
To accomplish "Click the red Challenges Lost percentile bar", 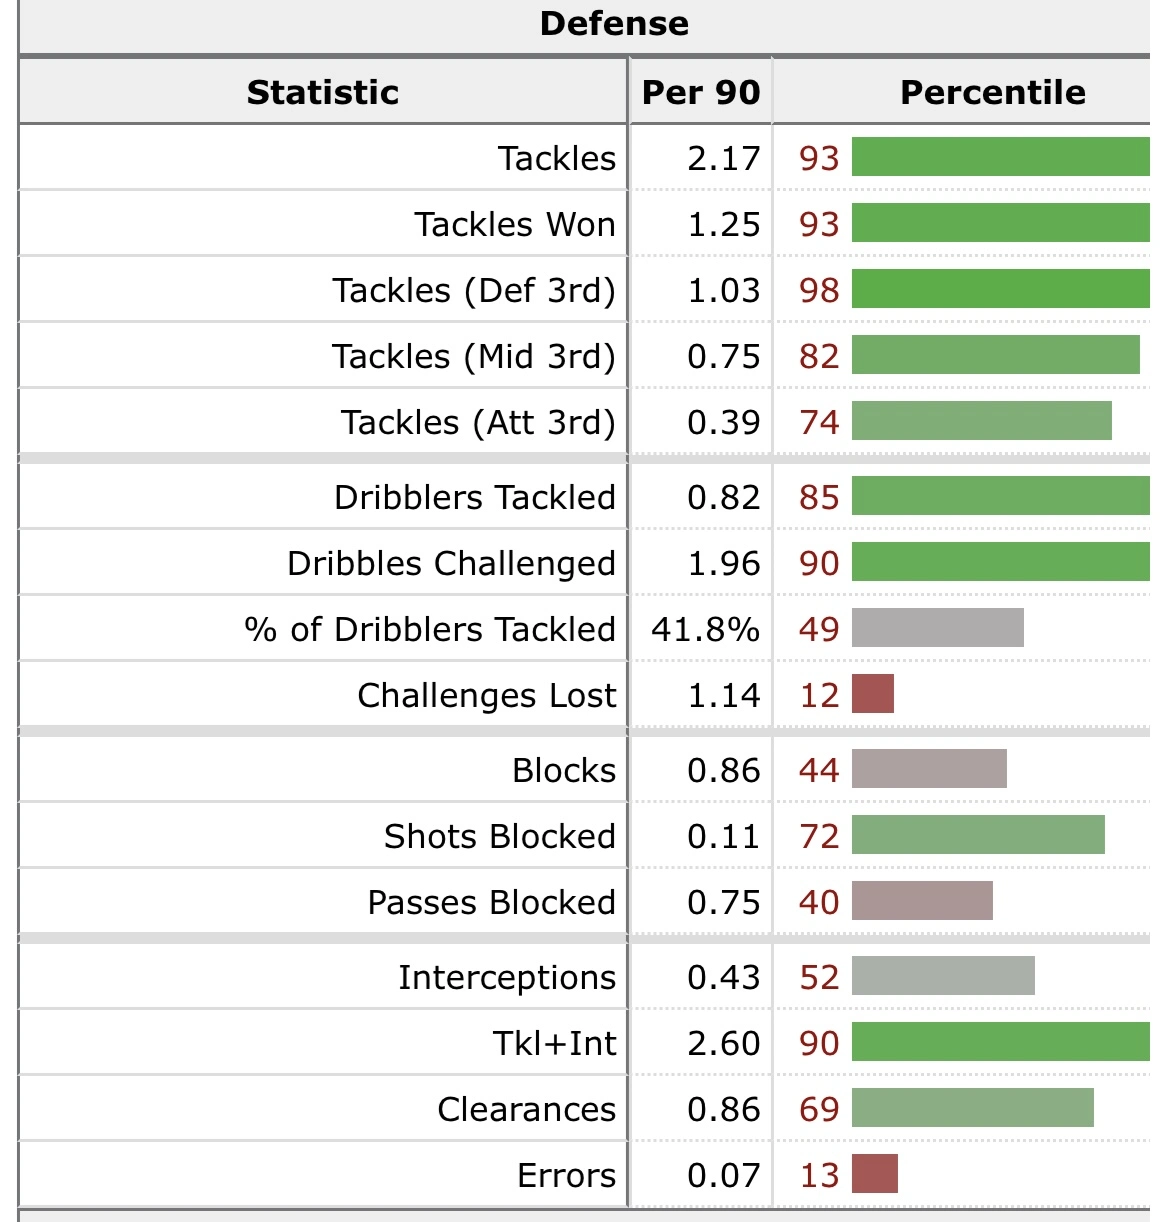I will tap(872, 695).
